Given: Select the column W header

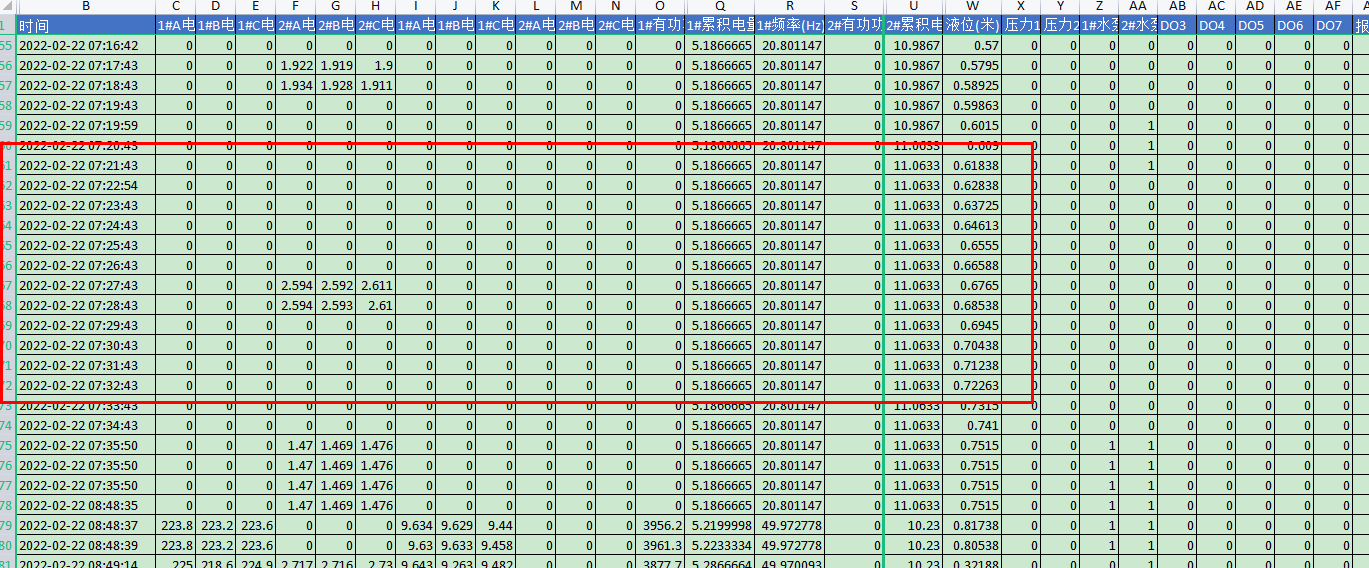Looking at the screenshot, I should 972,7.
